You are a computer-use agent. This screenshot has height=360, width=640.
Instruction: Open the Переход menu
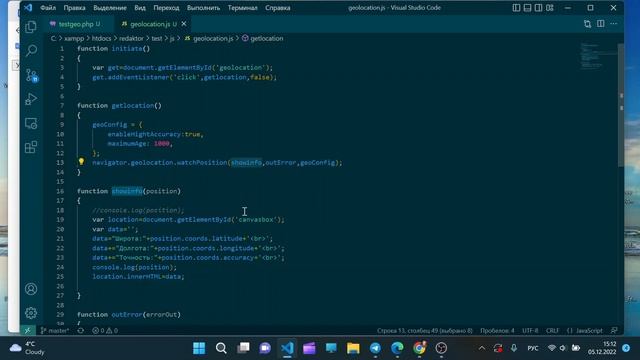[x=166, y=8]
